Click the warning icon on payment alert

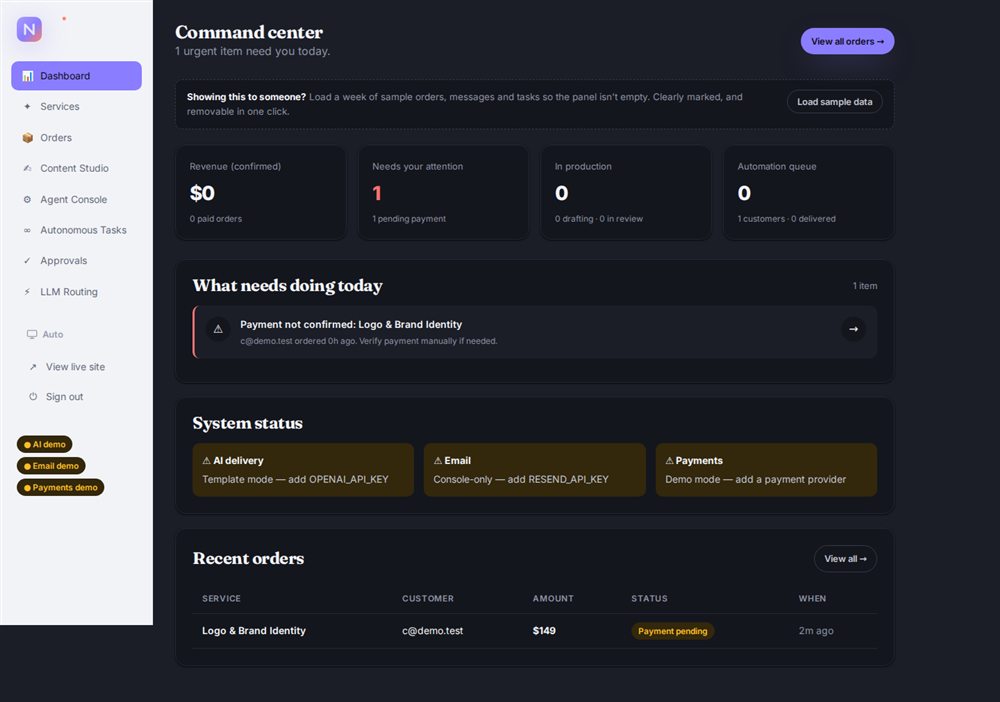pos(218,329)
